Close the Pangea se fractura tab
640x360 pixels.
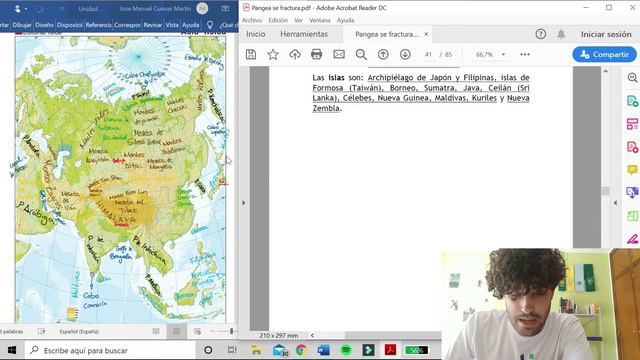[426, 34]
